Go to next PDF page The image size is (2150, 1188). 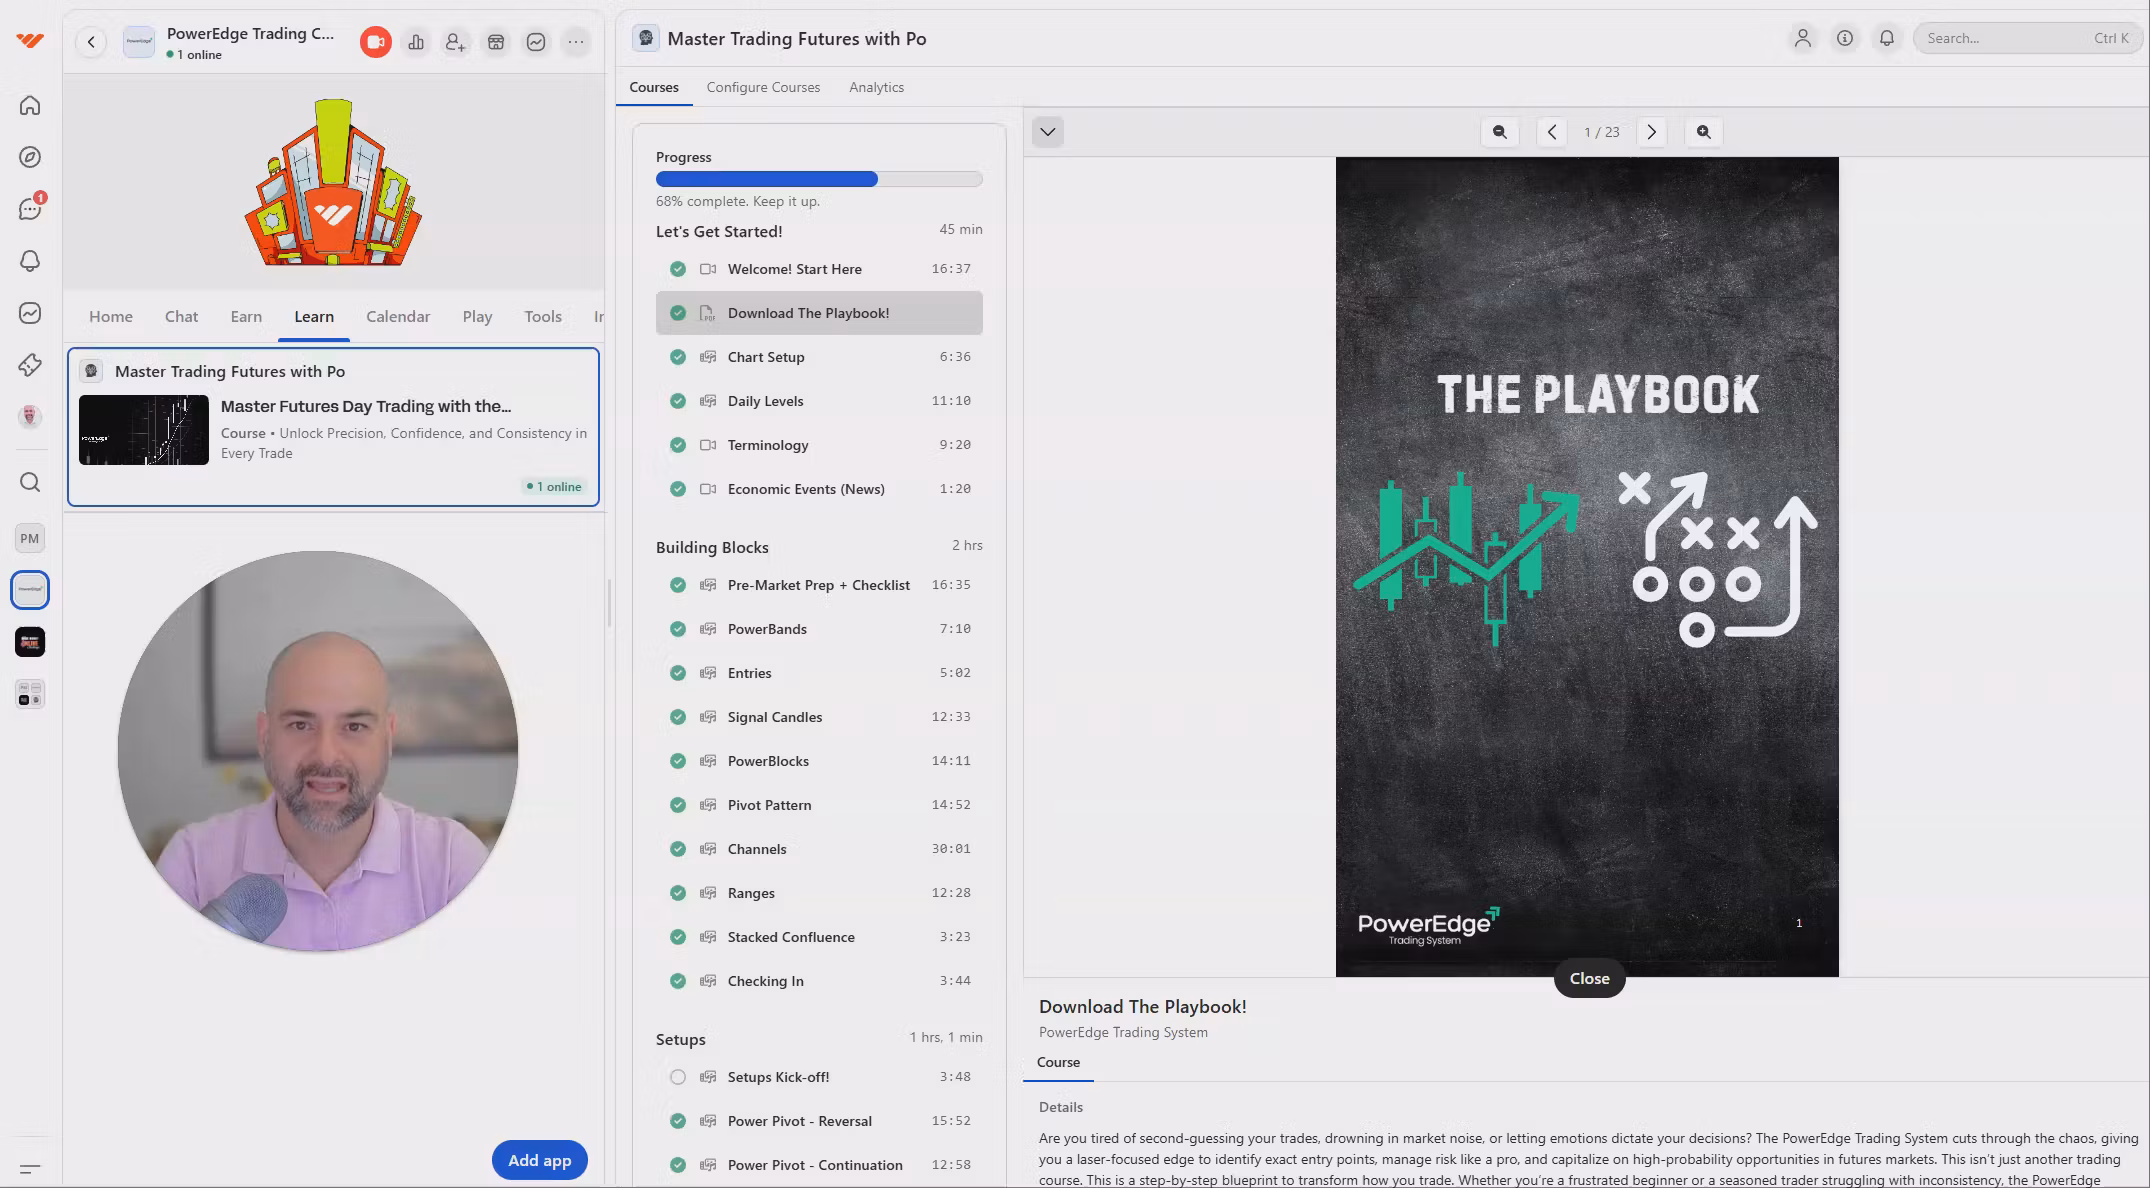pyautogui.click(x=1651, y=132)
